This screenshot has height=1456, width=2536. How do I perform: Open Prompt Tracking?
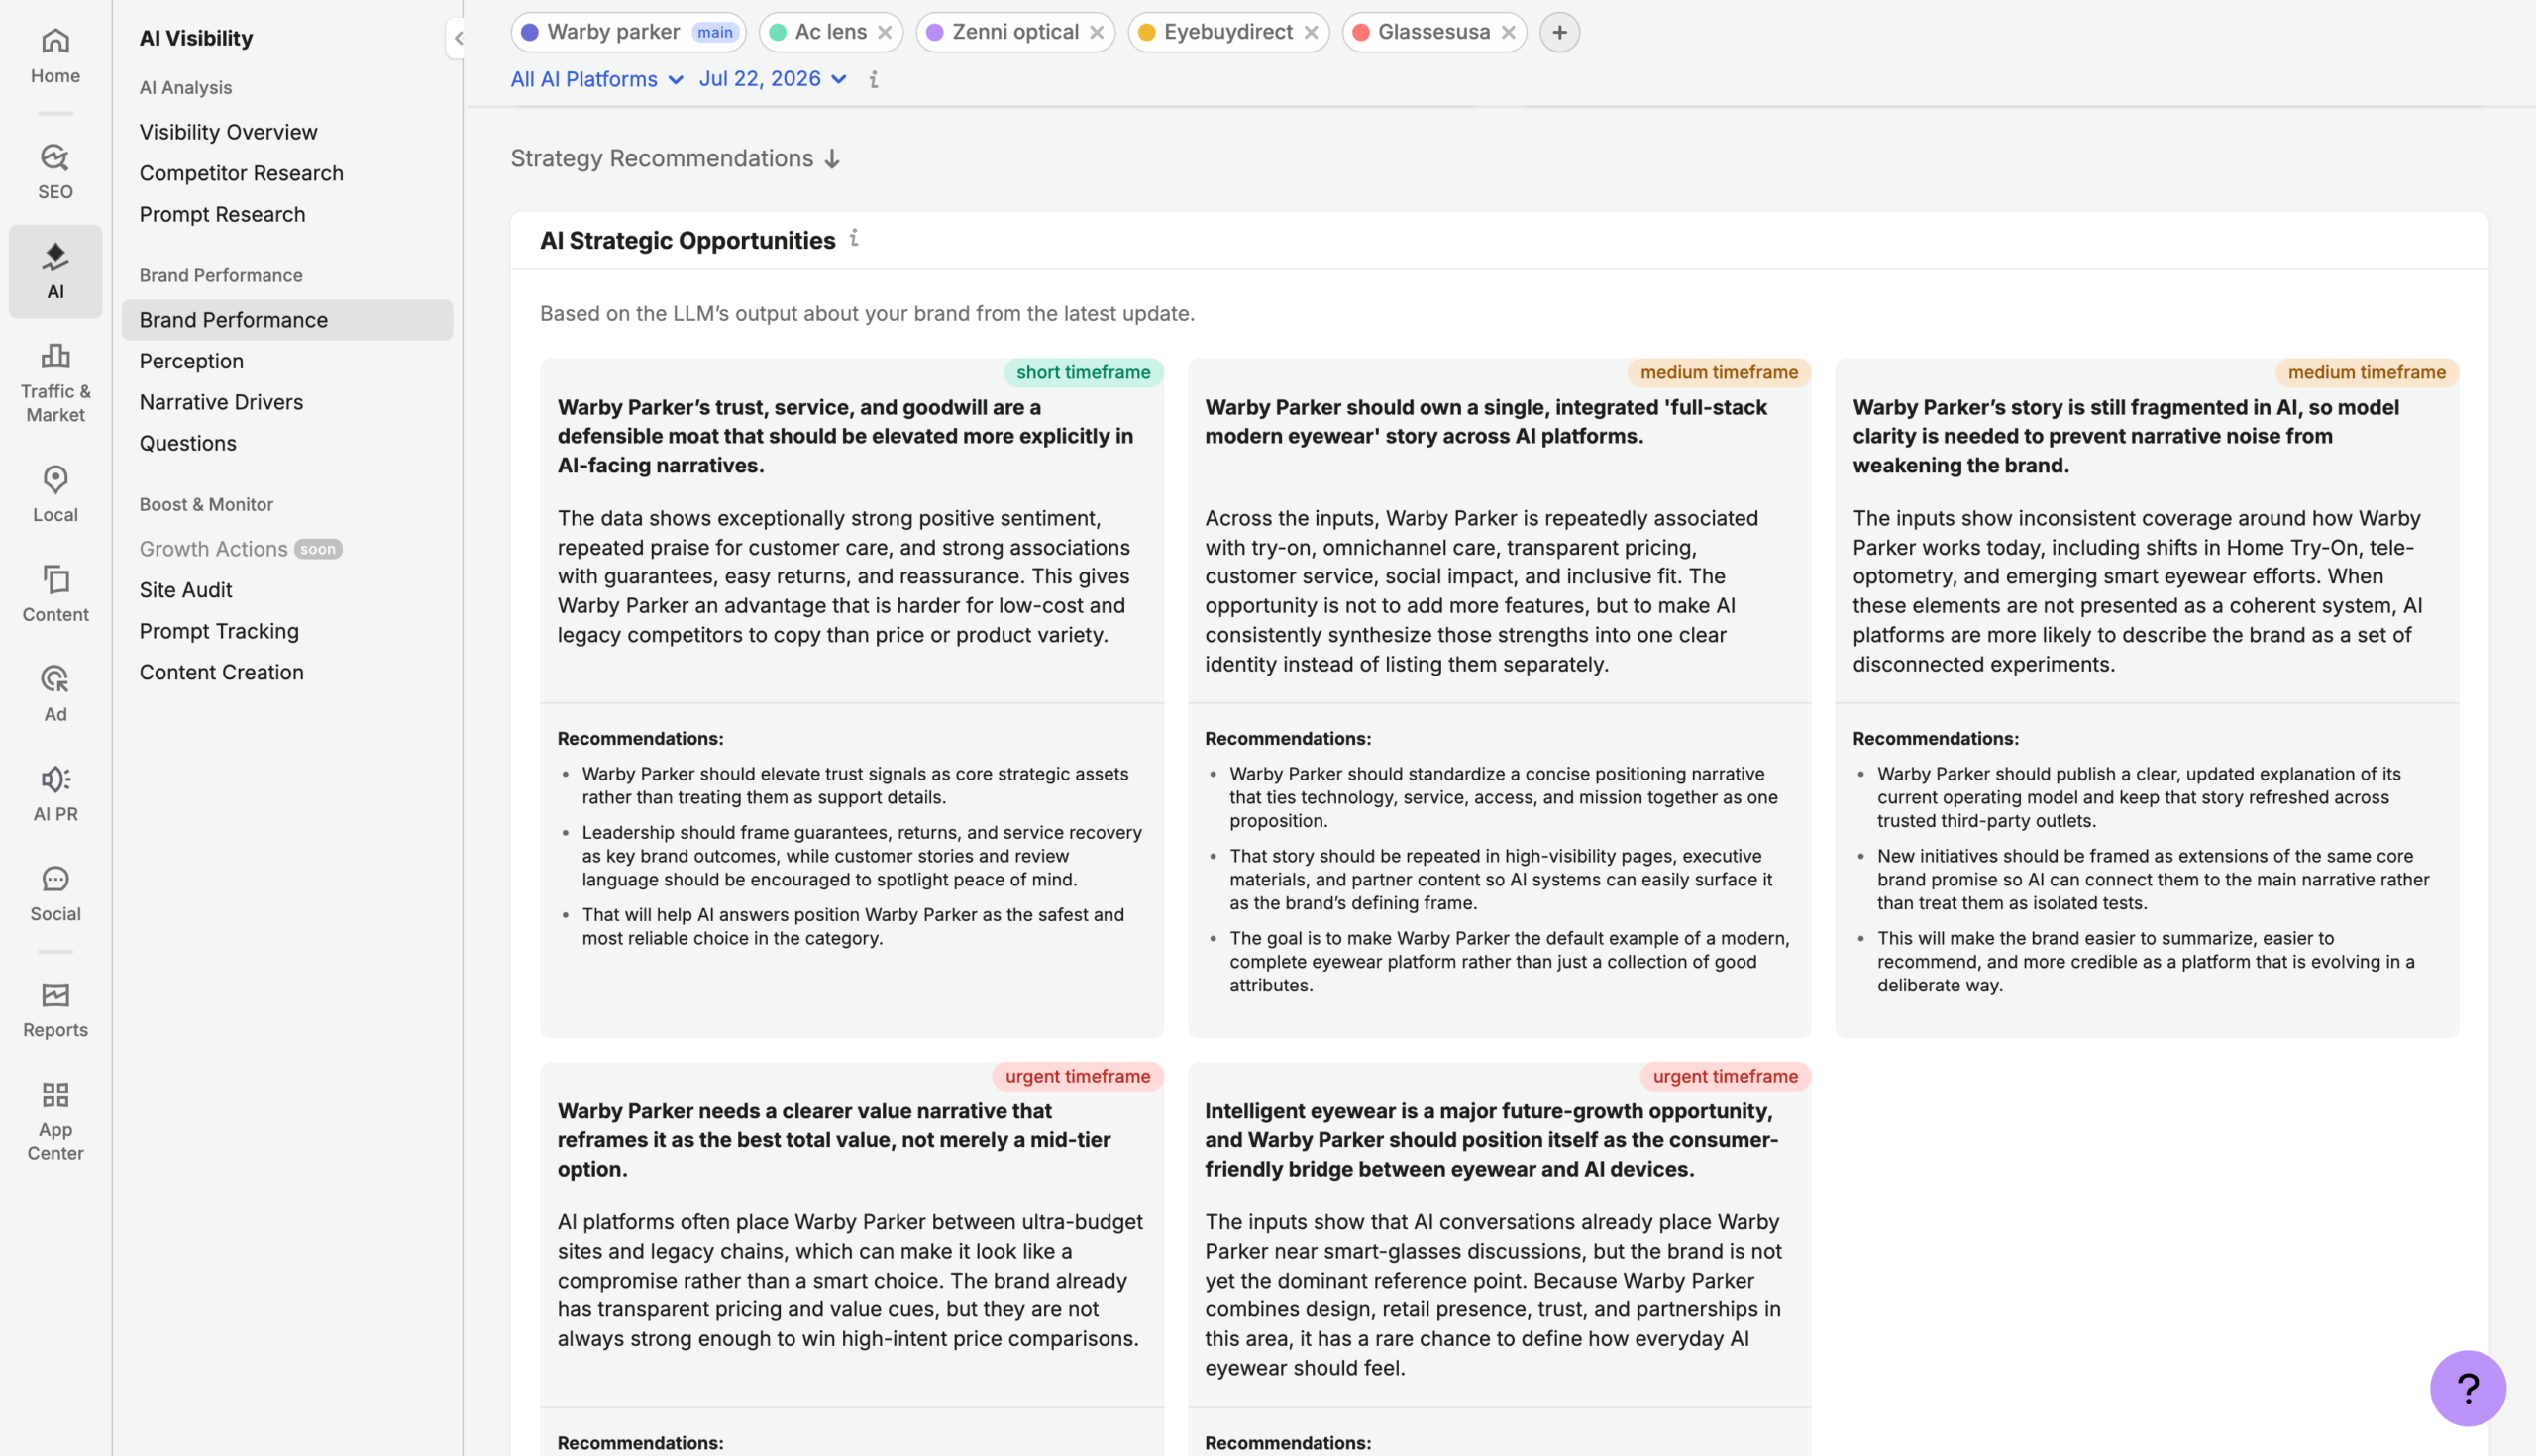[219, 631]
